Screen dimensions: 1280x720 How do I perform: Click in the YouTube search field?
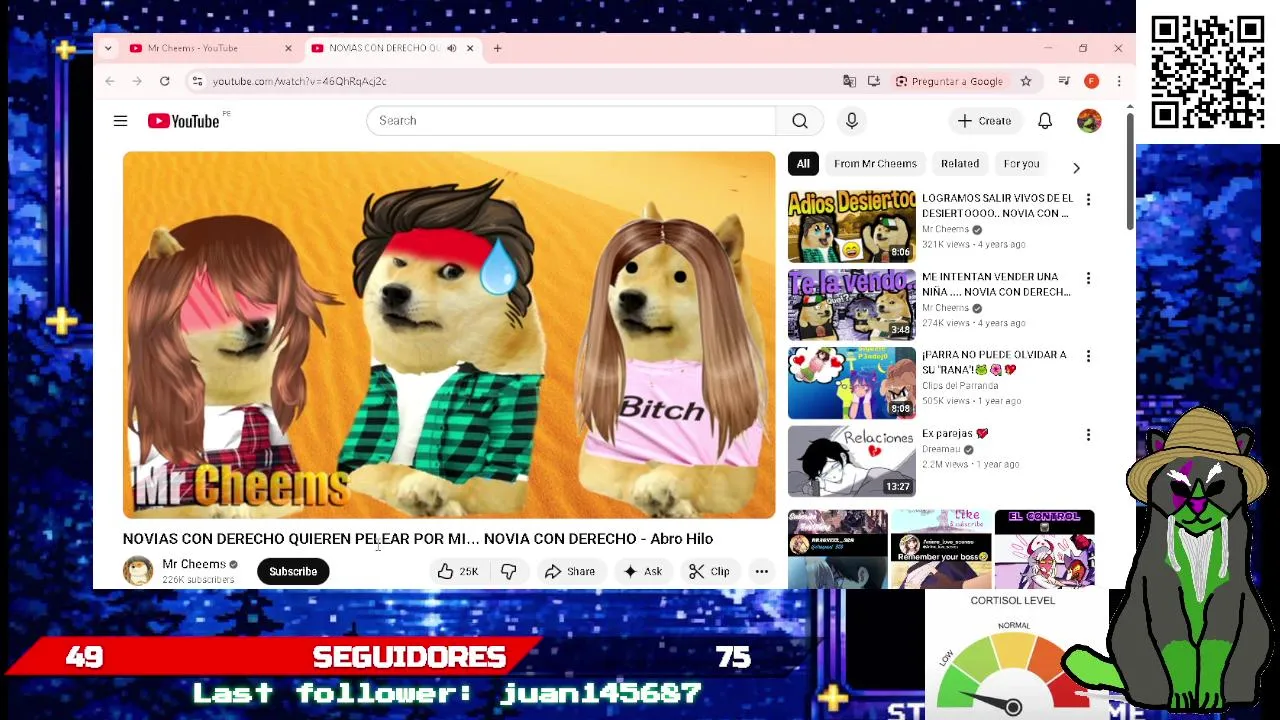pyautogui.click(x=570, y=121)
